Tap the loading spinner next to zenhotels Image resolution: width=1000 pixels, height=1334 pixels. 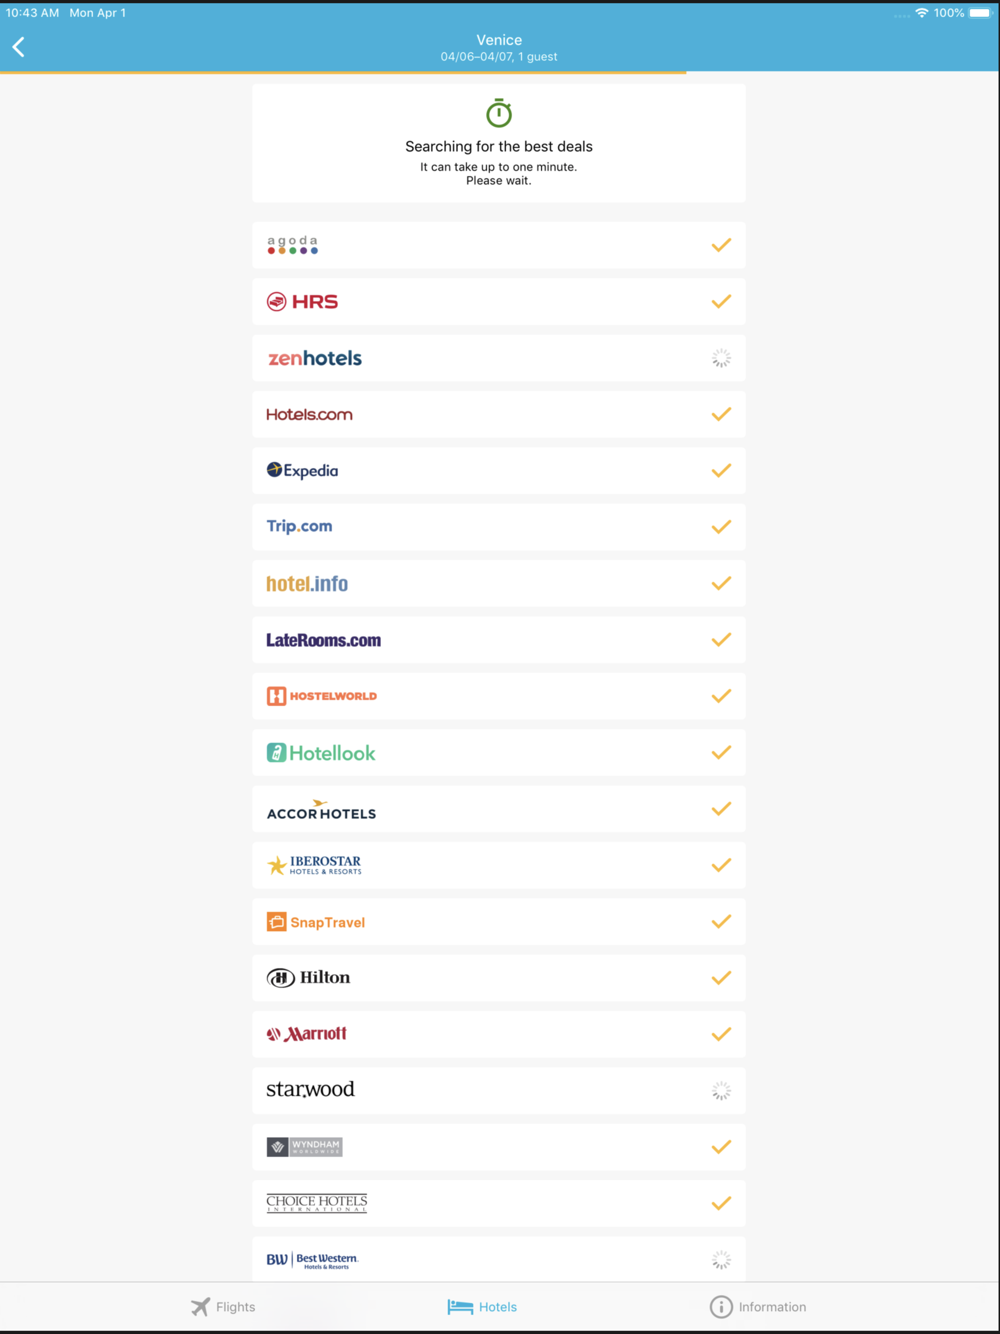click(x=721, y=358)
